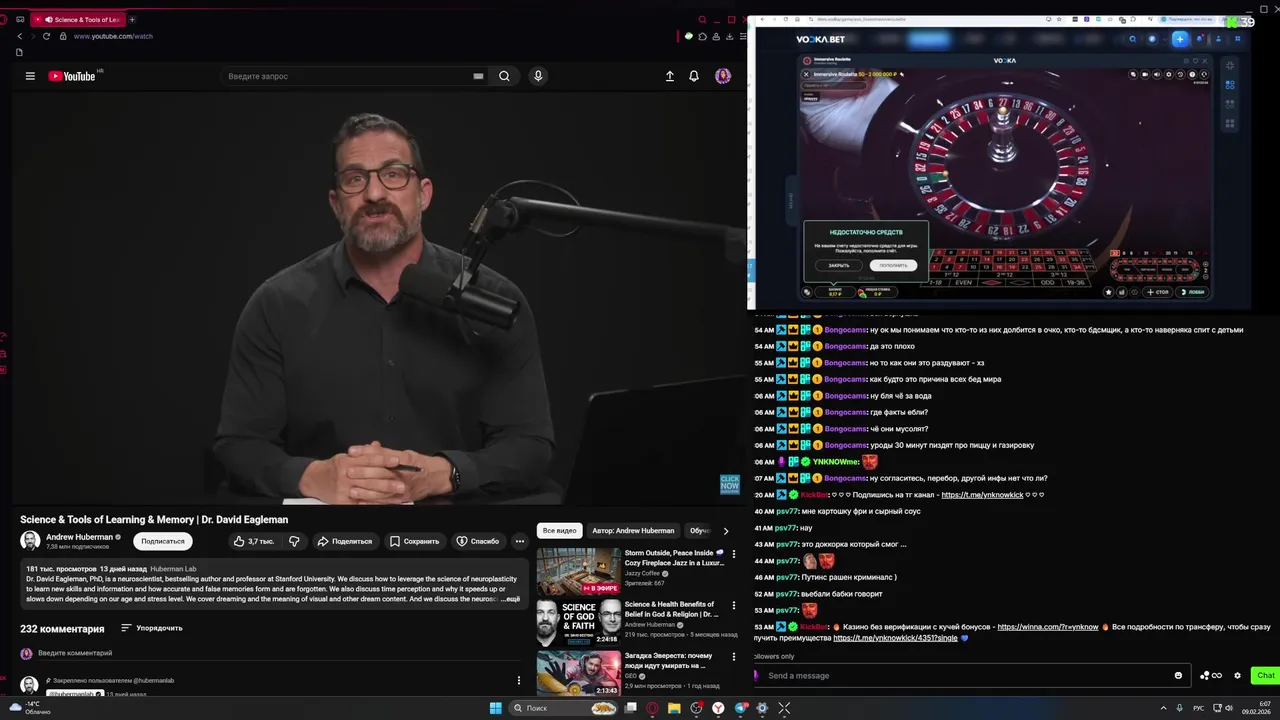Open t.me/ynknowkick link in chat
This screenshot has height=720, width=1280.
point(982,495)
